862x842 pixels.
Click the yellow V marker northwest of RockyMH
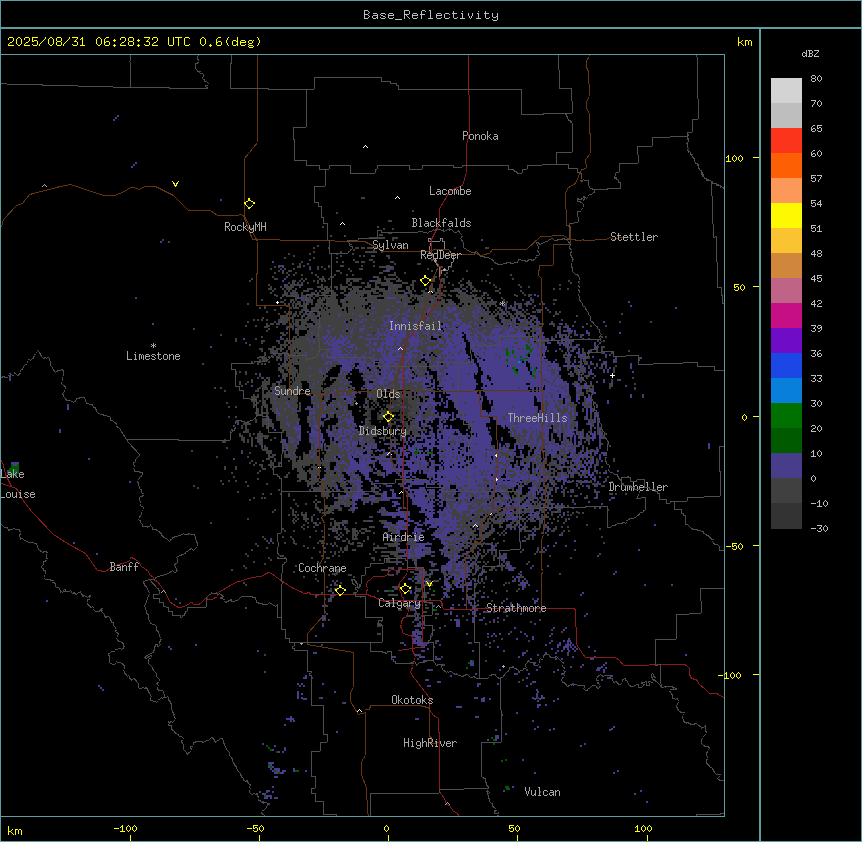[175, 184]
